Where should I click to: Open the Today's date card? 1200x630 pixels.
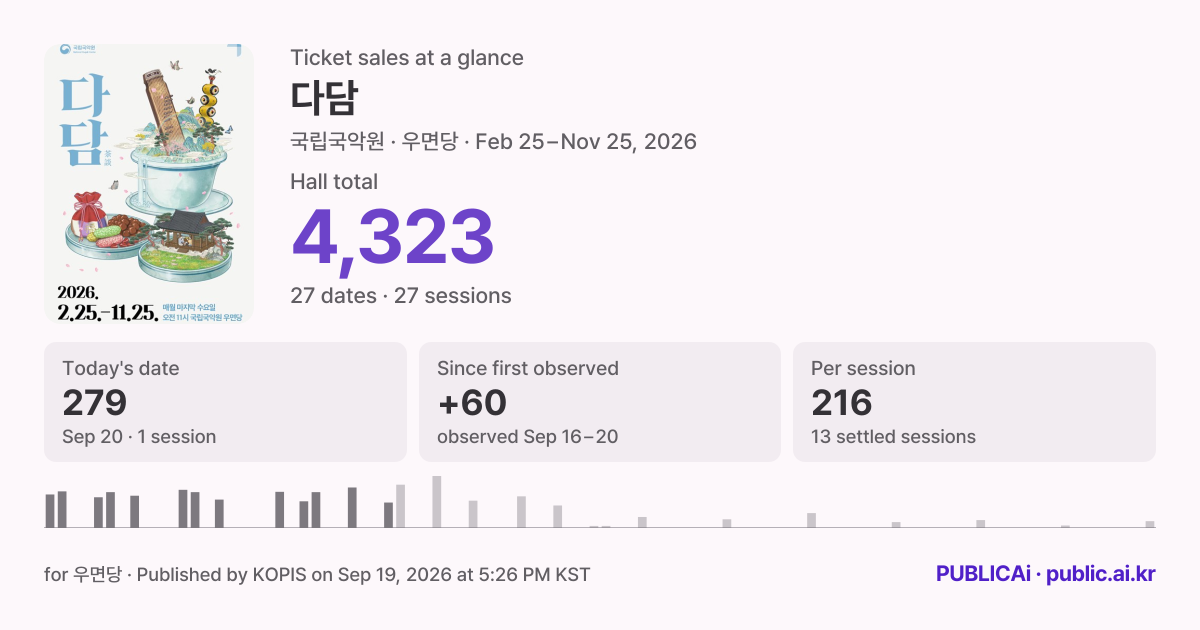(225, 402)
